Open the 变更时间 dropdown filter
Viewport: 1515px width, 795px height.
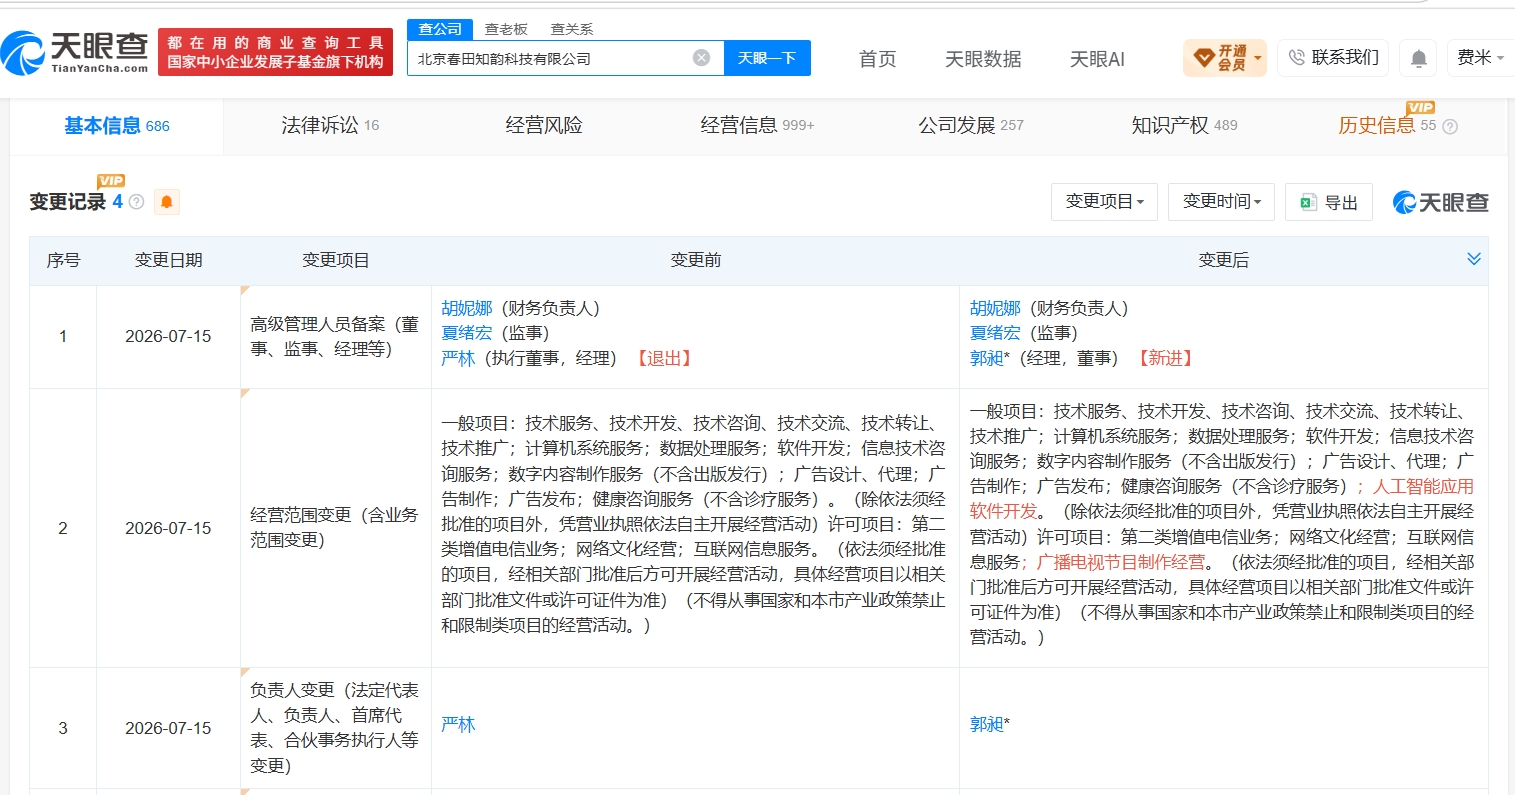(1222, 202)
